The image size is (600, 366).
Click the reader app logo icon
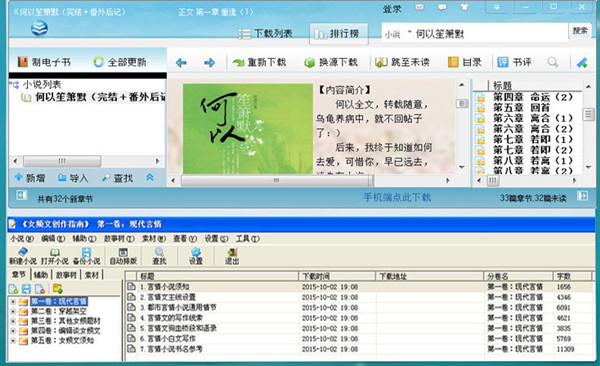click(x=39, y=28)
